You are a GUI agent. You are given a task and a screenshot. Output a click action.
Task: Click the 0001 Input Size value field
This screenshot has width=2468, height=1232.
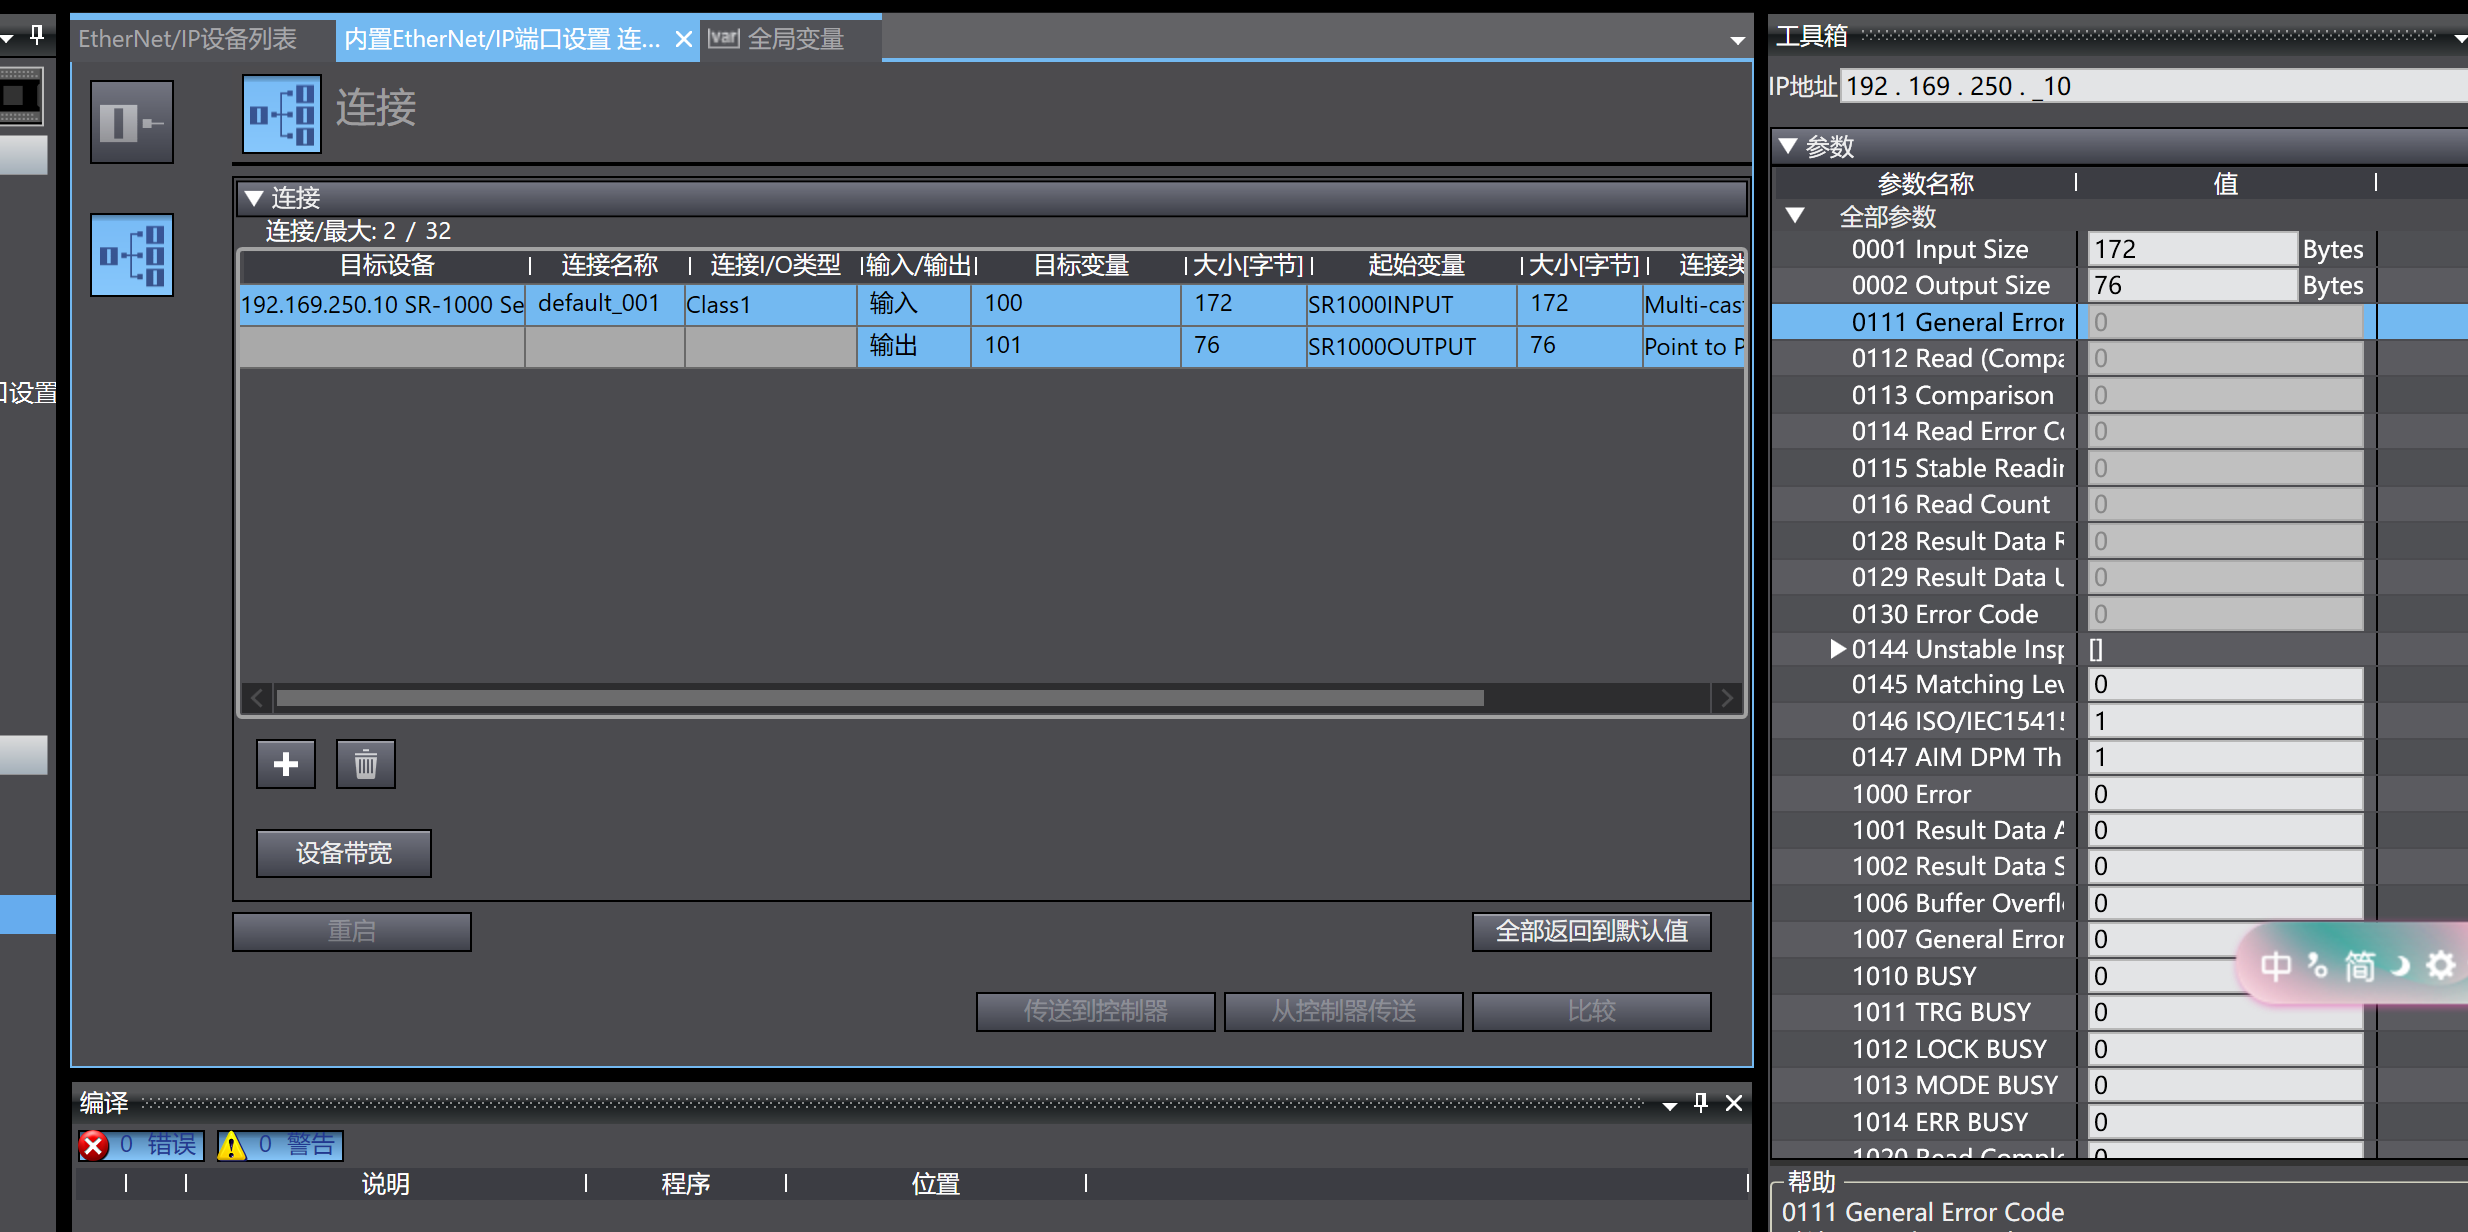tap(2191, 249)
